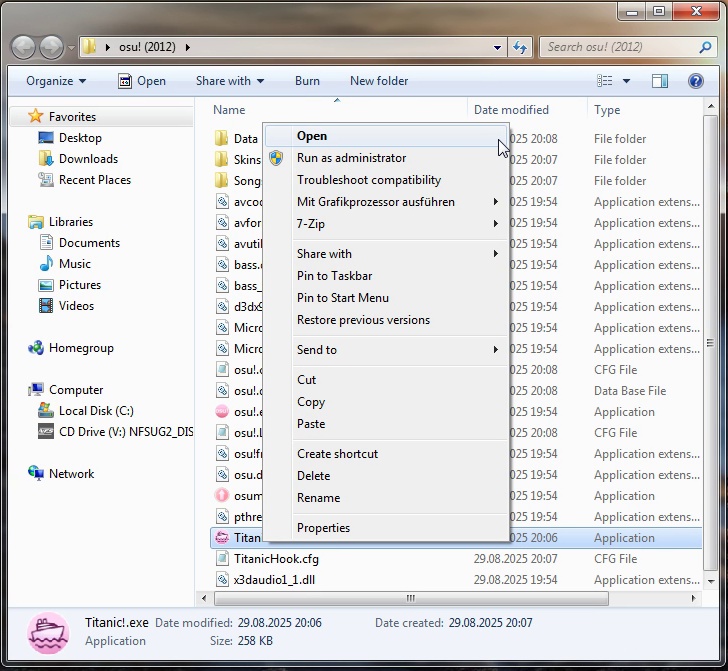Click the Open toolbar button

click(x=142, y=81)
